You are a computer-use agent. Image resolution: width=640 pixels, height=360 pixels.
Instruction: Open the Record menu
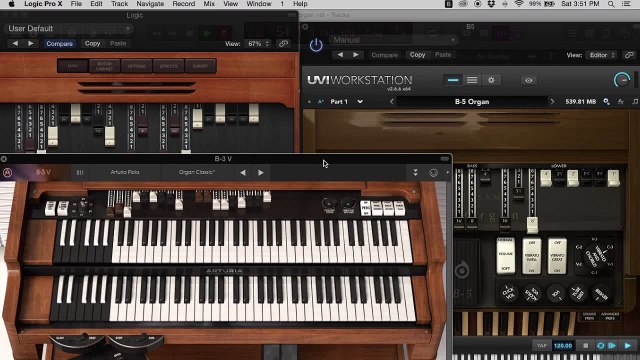tap(183, 4)
